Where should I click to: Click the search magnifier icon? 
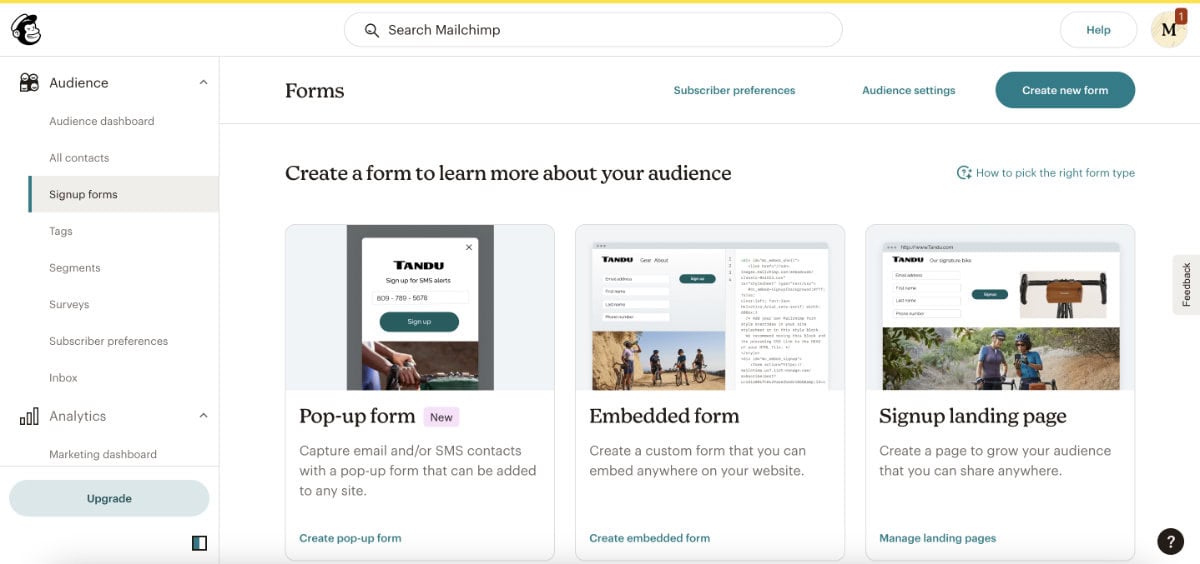[371, 30]
